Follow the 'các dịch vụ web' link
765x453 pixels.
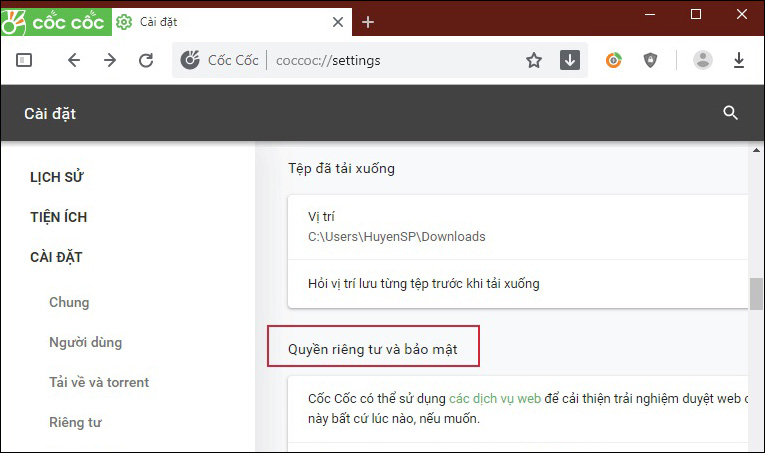click(x=495, y=398)
